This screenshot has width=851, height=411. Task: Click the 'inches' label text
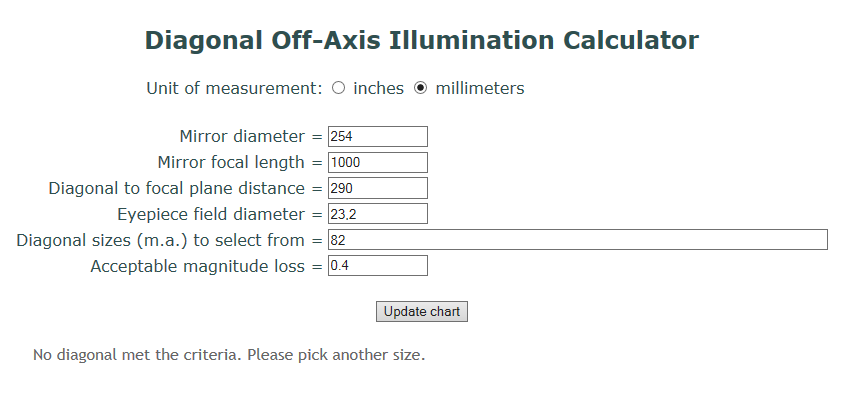(378, 88)
